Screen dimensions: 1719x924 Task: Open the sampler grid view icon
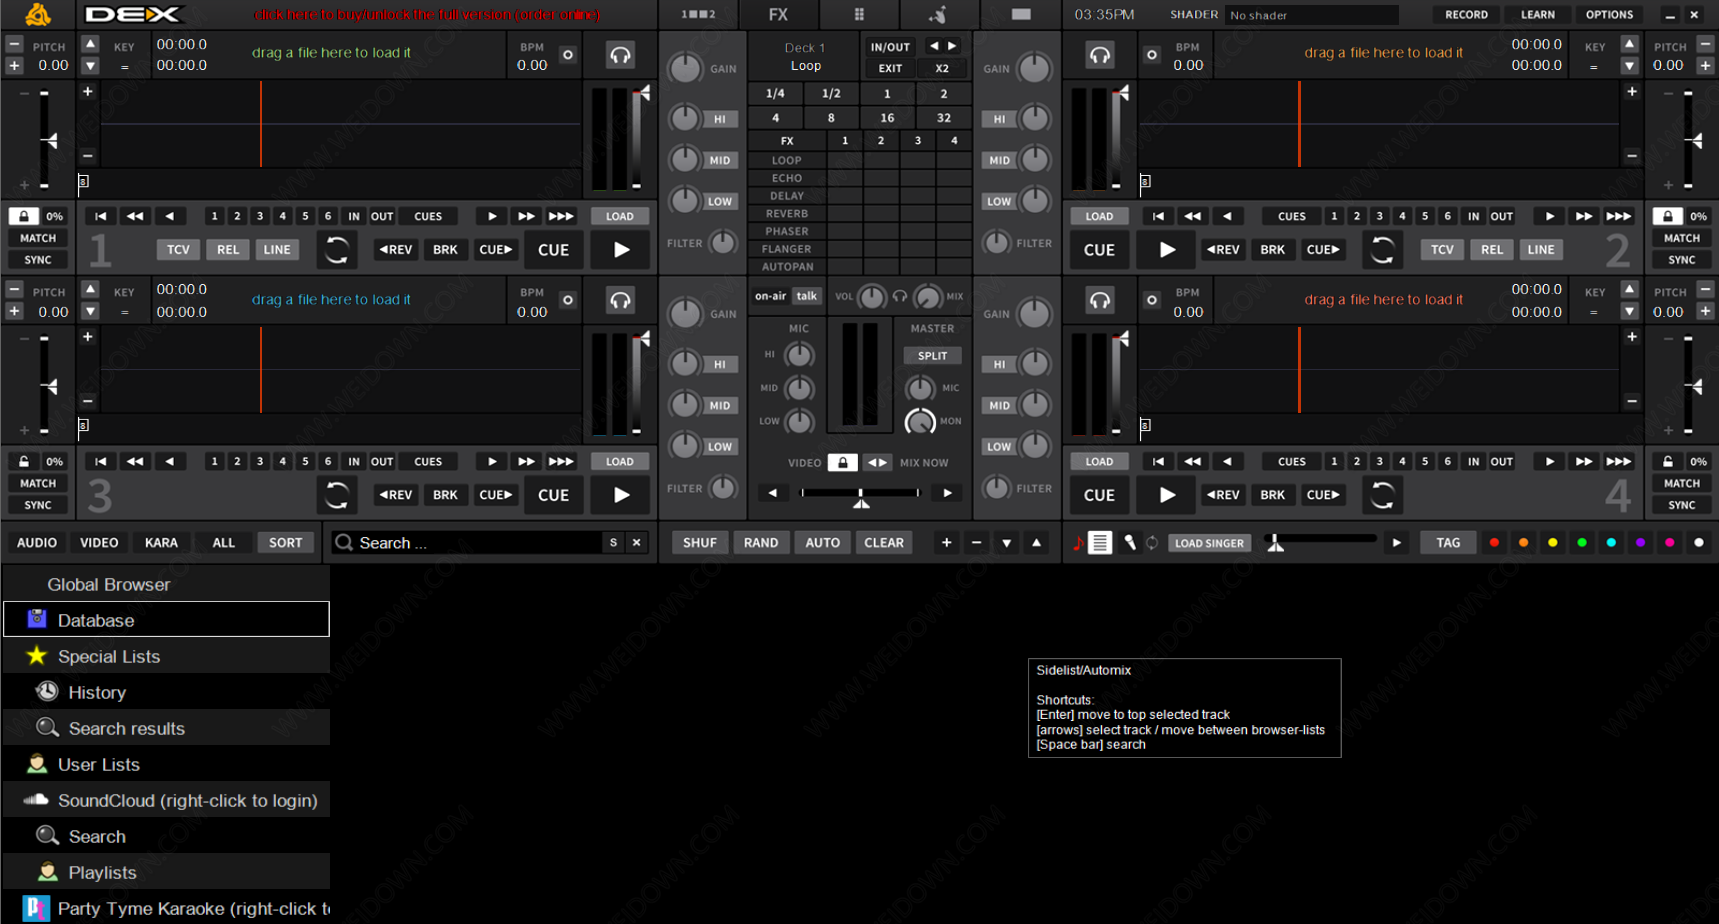pos(858,14)
